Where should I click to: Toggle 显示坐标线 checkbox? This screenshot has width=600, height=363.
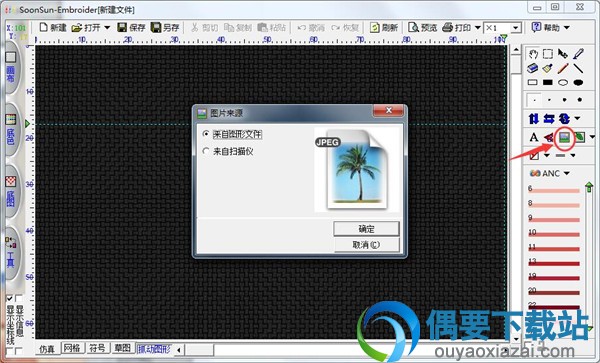(10, 298)
